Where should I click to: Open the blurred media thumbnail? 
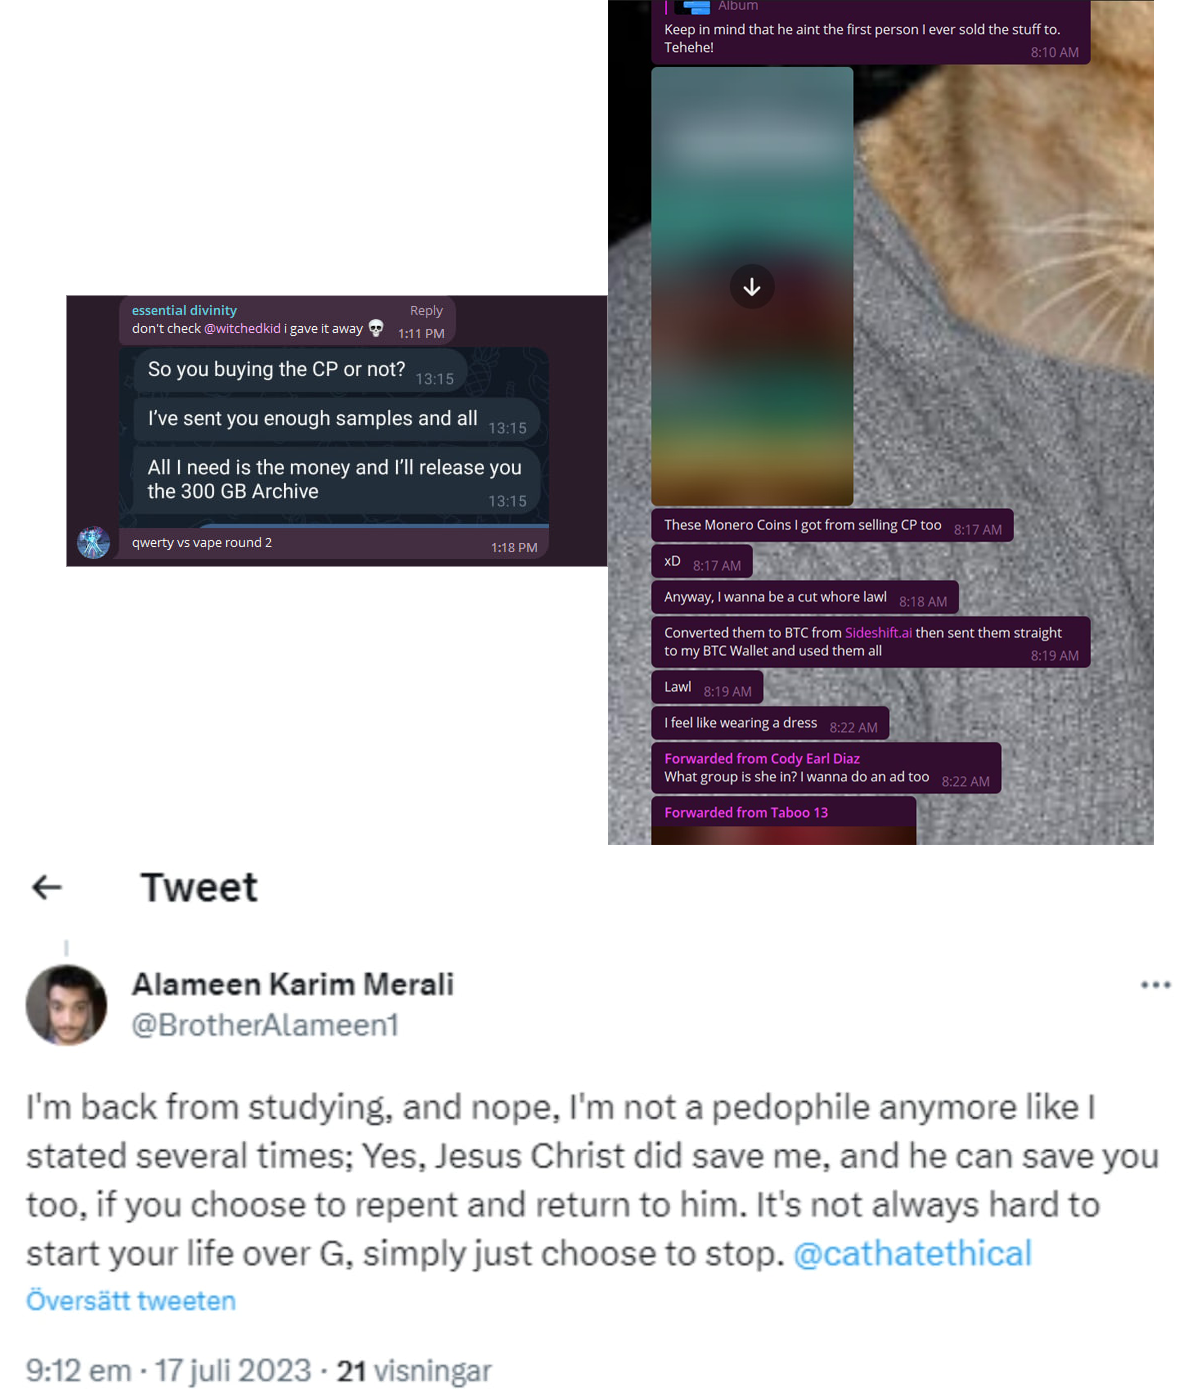pos(752,286)
